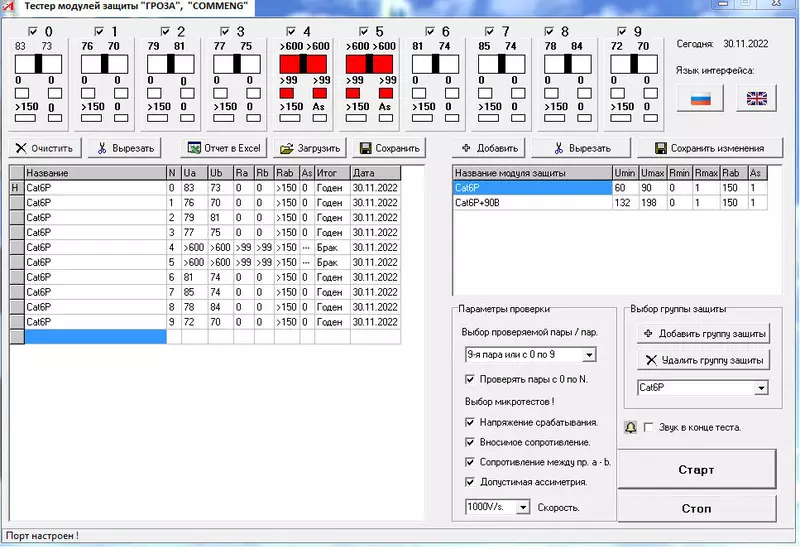Screen dimensions: 800x549
Task: Click the Отчет в Excel button
Action: point(224,148)
